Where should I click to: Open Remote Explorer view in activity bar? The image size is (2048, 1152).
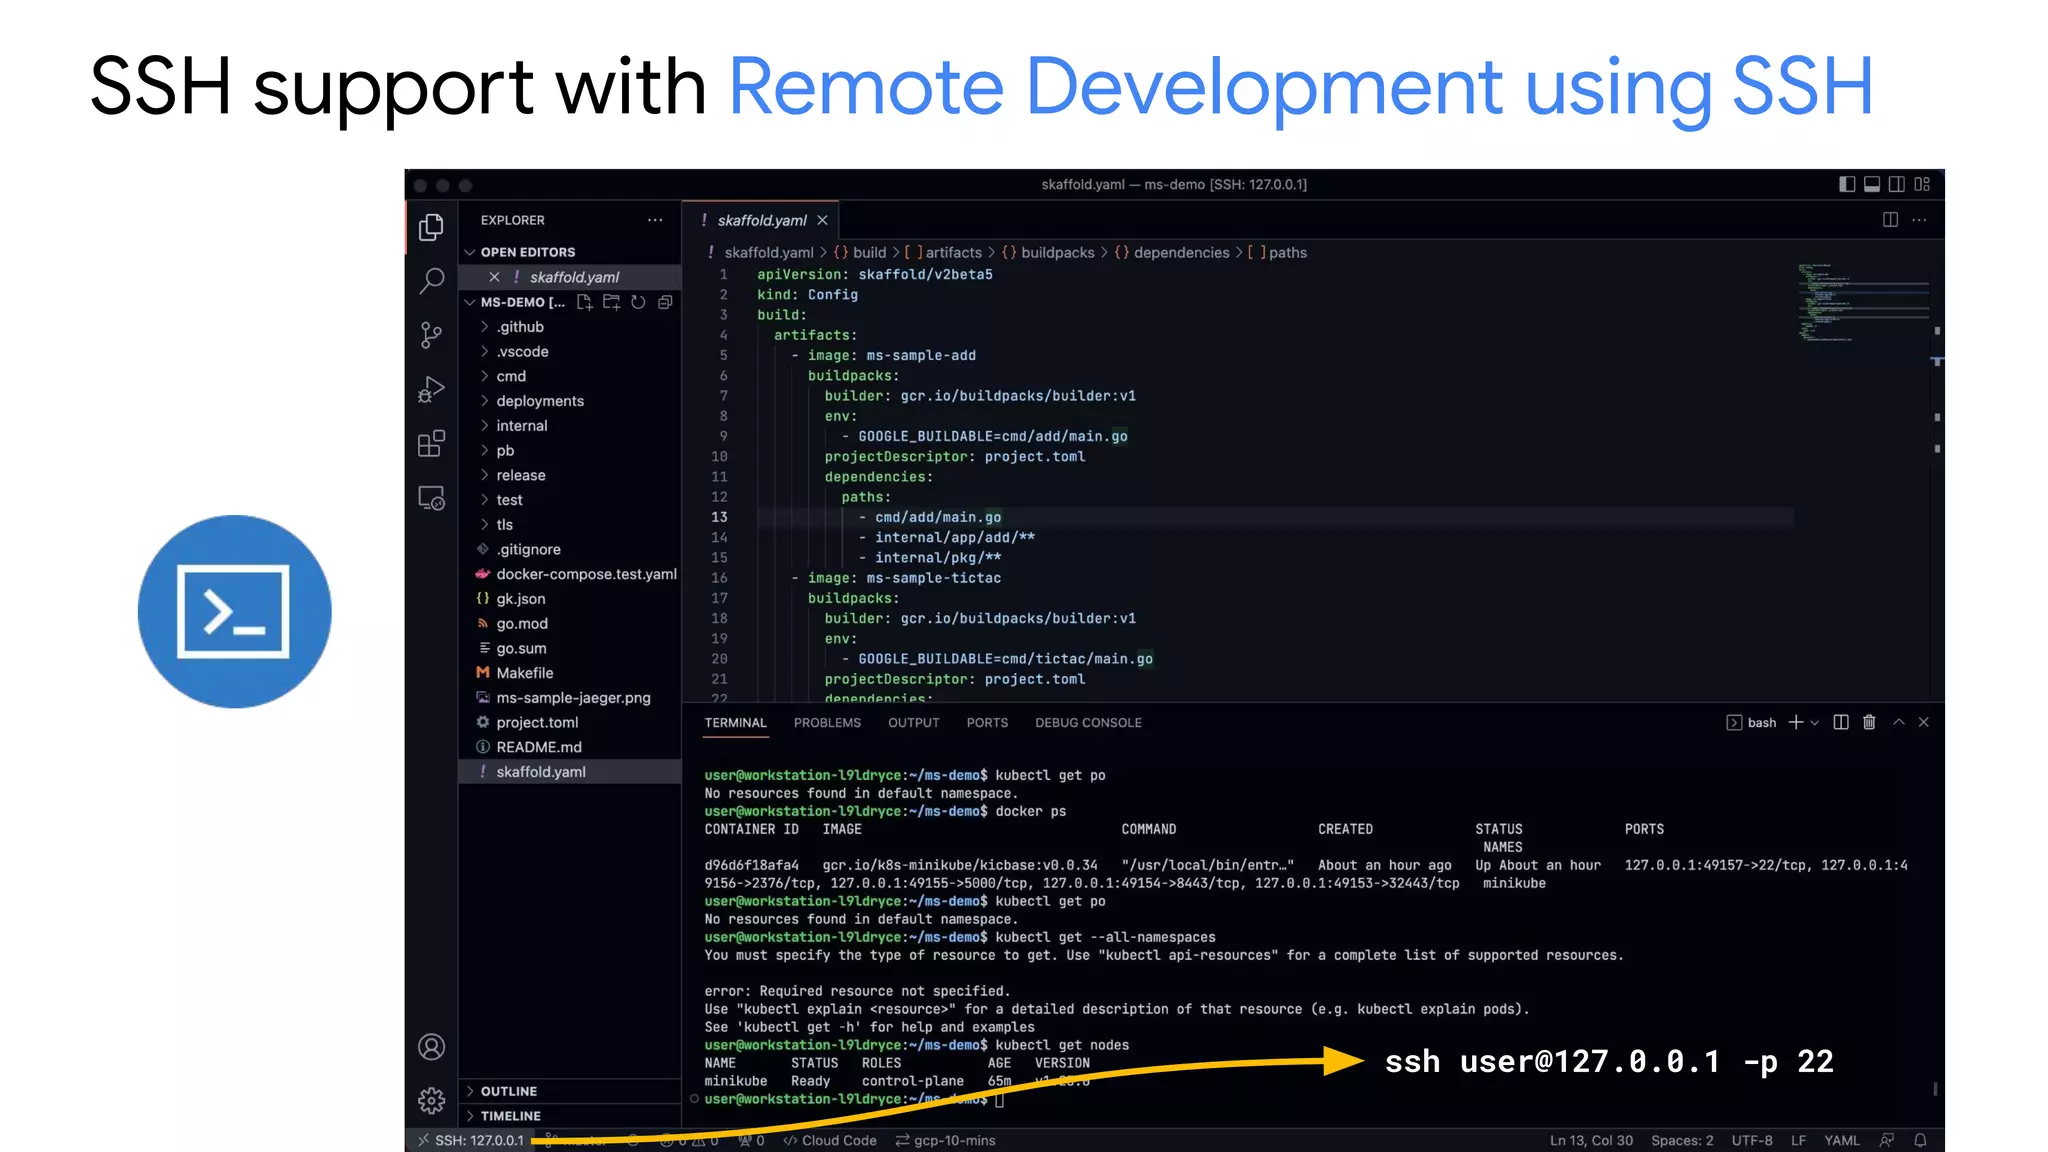431,498
